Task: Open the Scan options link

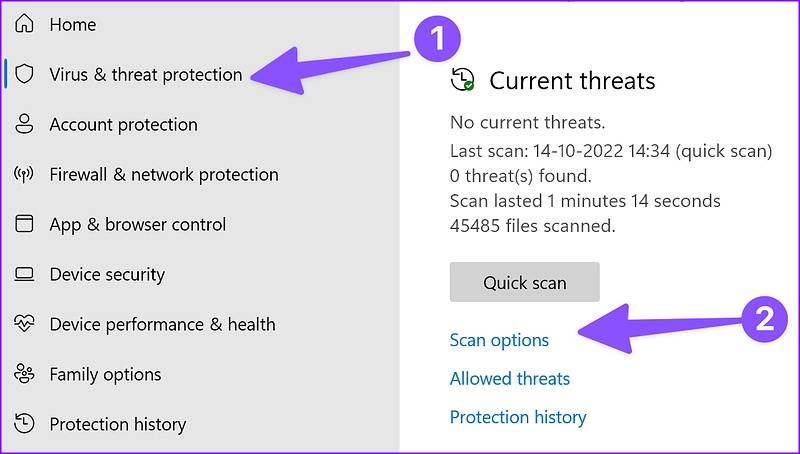Action: coord(499,340)
